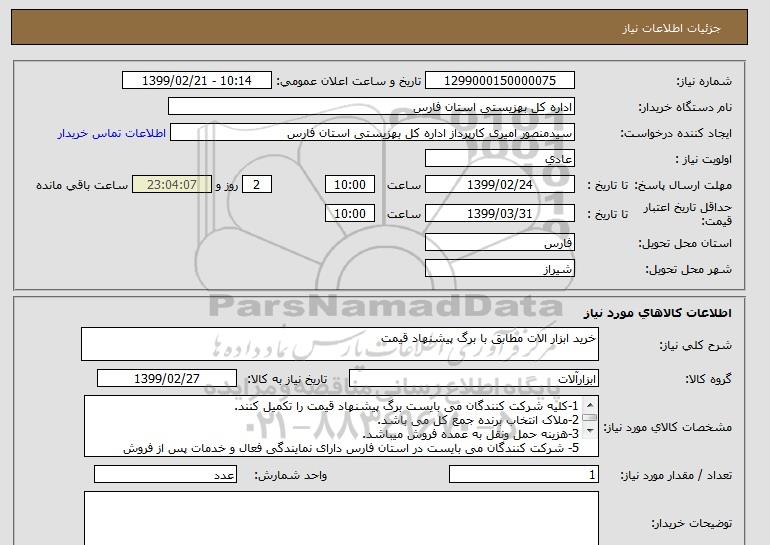
Task: Click the label شهر محل تحویل
Action: pyautogui.click(x=688, y=270)
